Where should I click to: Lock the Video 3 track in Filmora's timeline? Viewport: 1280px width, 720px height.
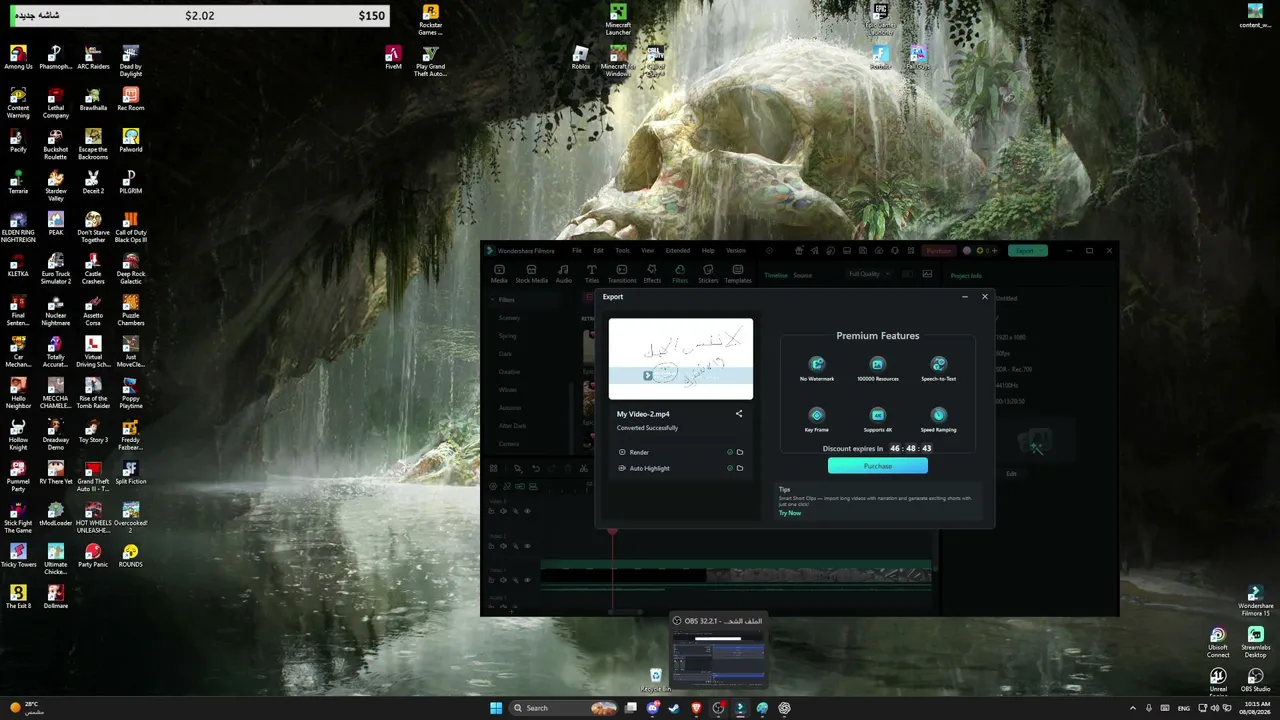point(493,511)
